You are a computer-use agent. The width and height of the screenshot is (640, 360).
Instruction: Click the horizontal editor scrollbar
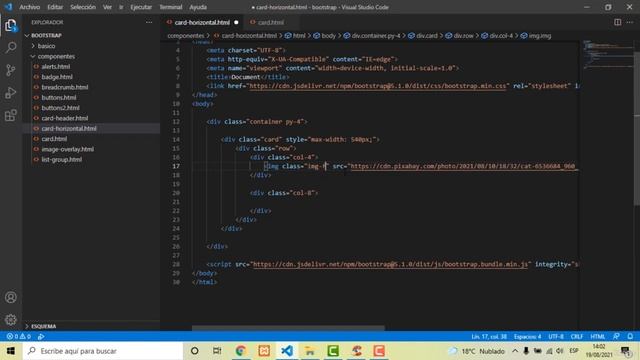click(x=288, y=327)
